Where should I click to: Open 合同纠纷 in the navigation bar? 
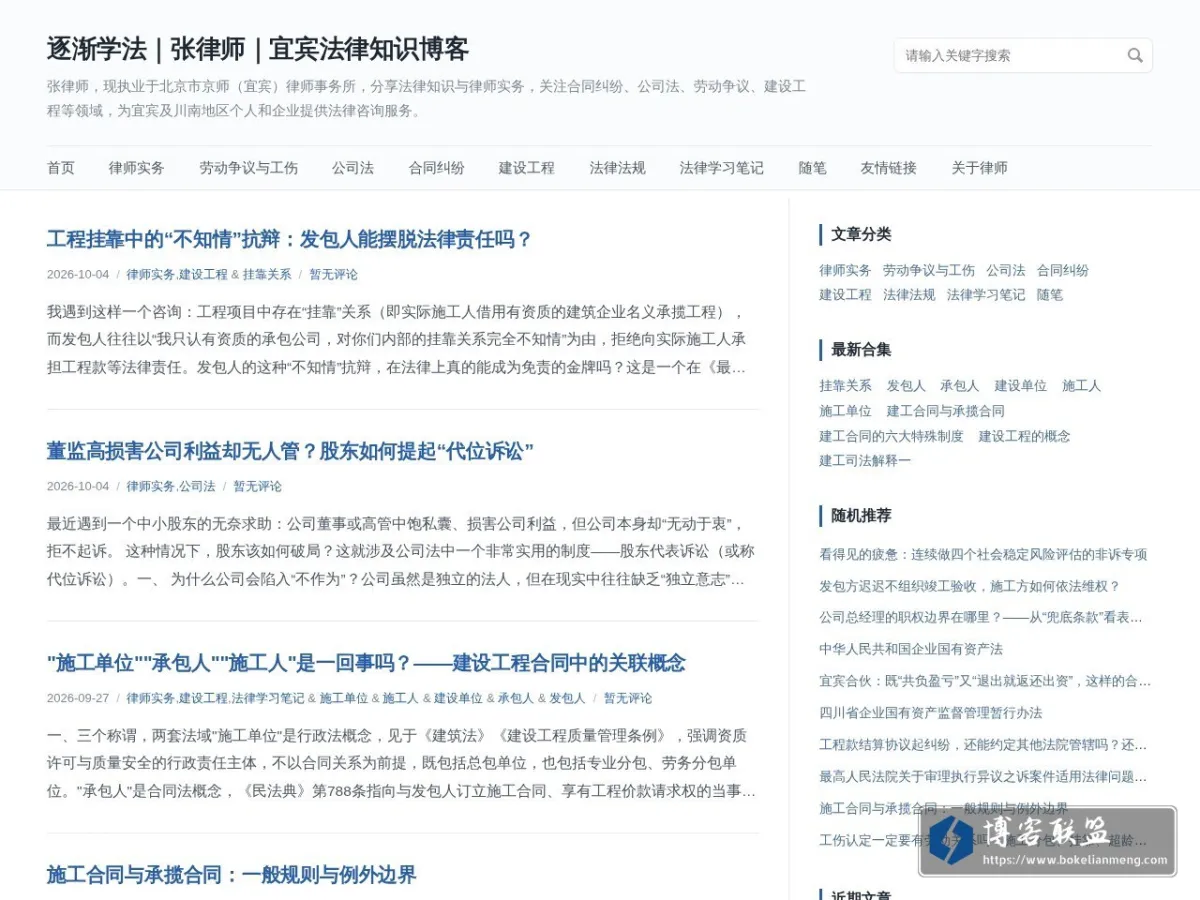436,168
